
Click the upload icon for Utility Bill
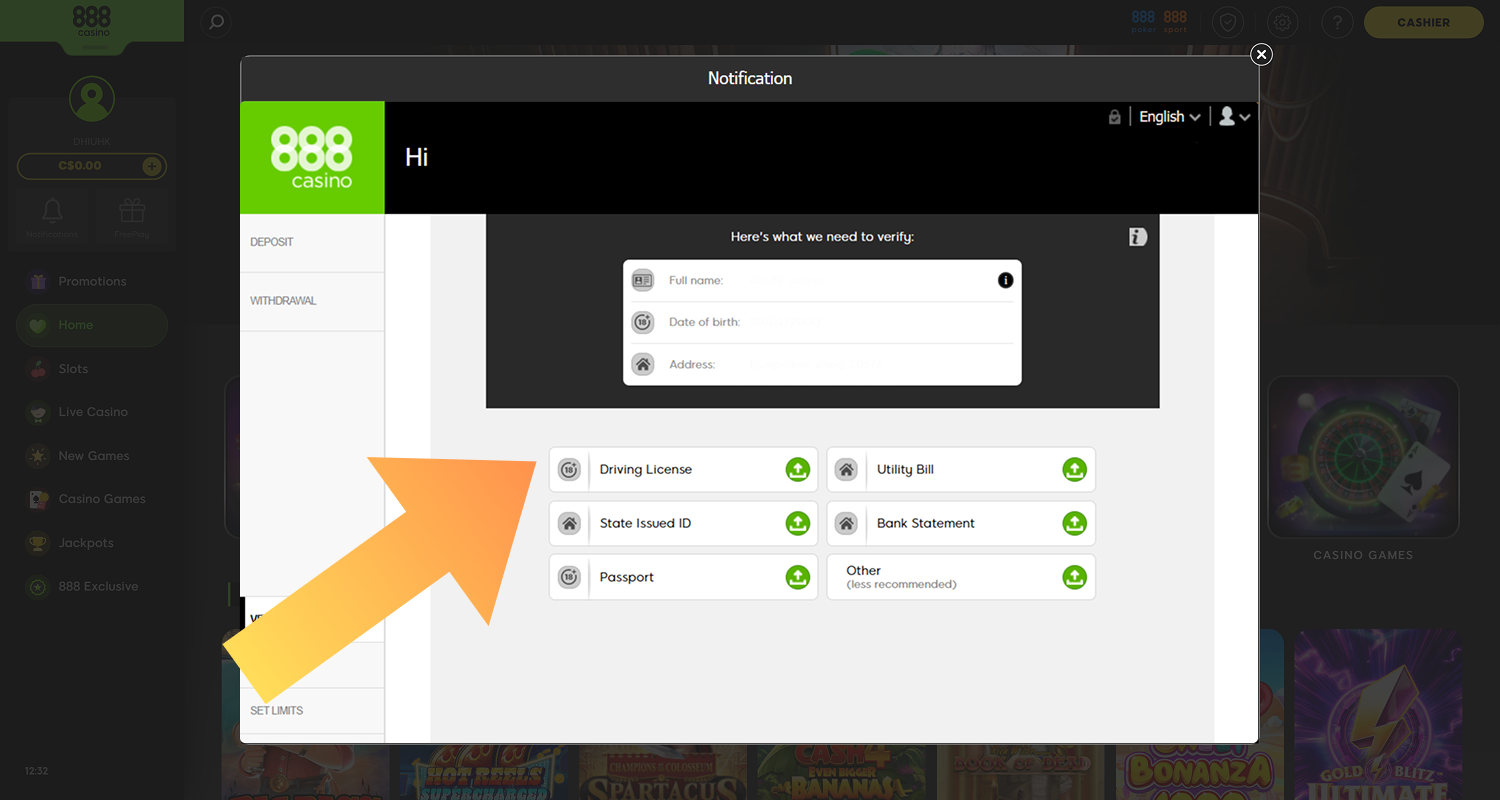pos(1074,469)
